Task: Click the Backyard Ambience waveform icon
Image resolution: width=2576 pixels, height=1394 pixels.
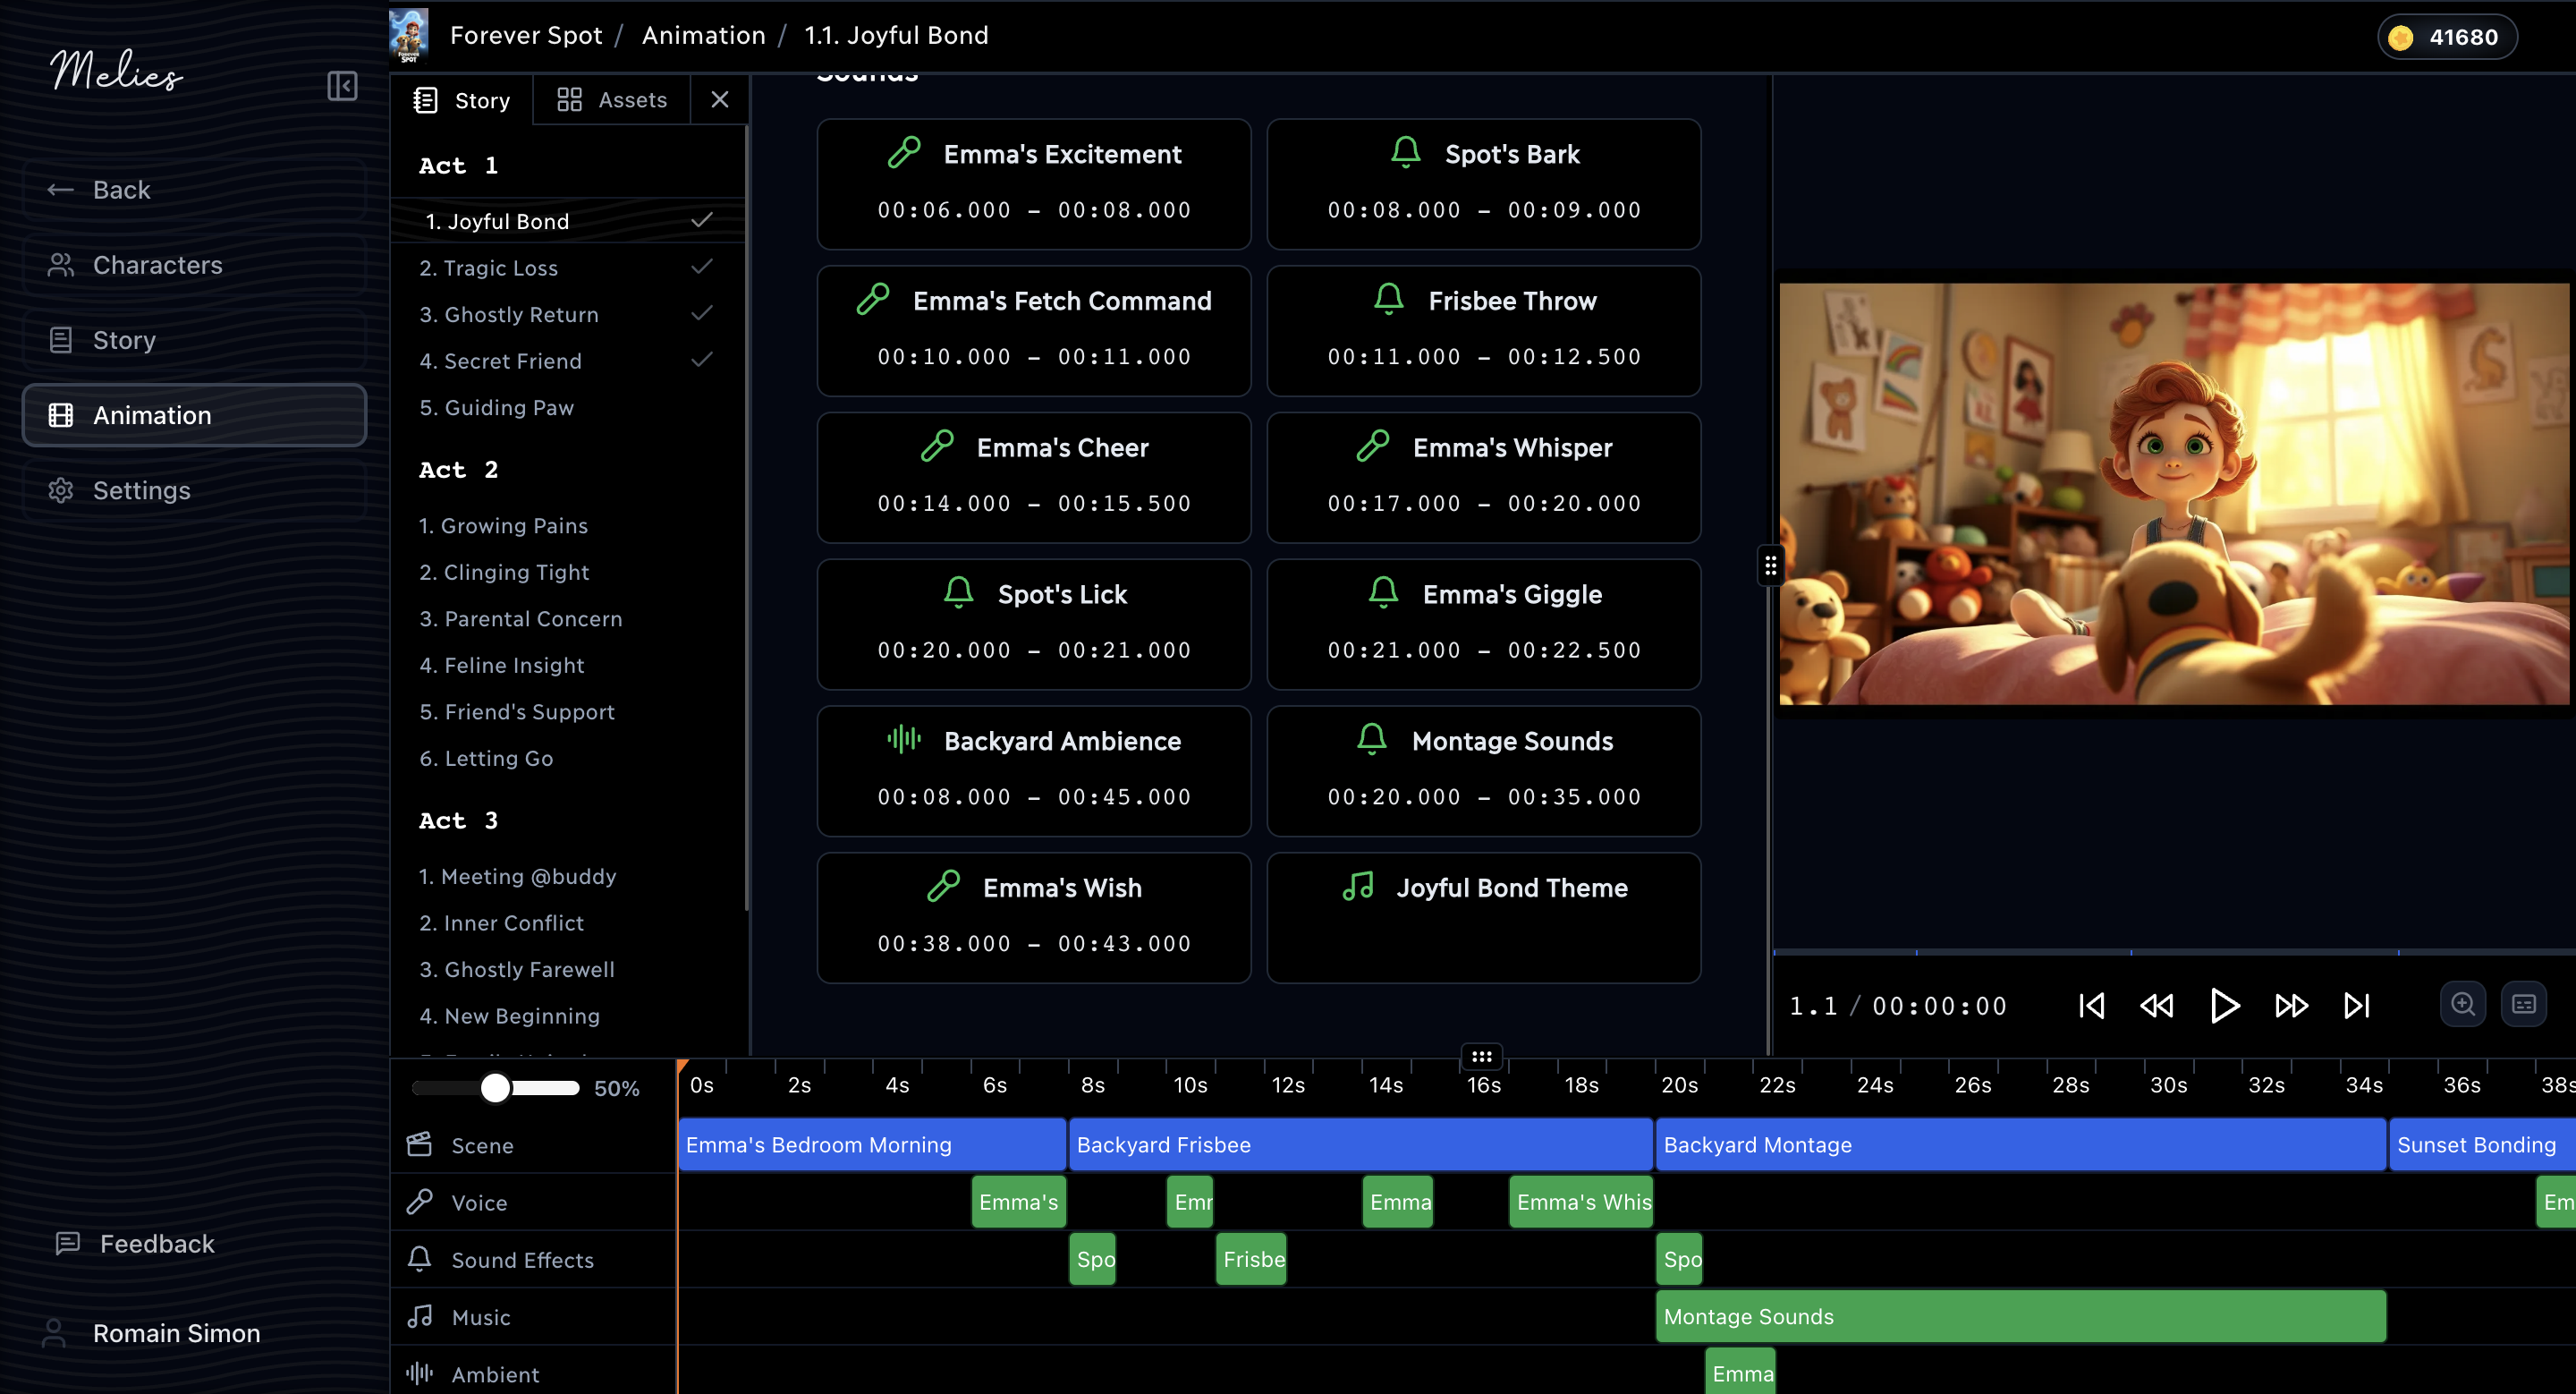Action: [904, 739]
